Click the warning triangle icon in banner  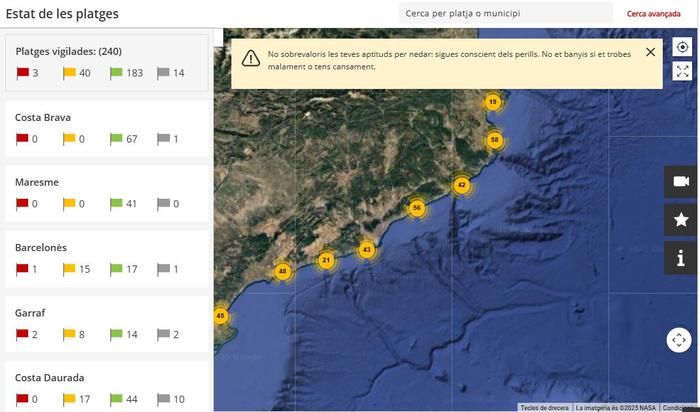click(250, 59)
